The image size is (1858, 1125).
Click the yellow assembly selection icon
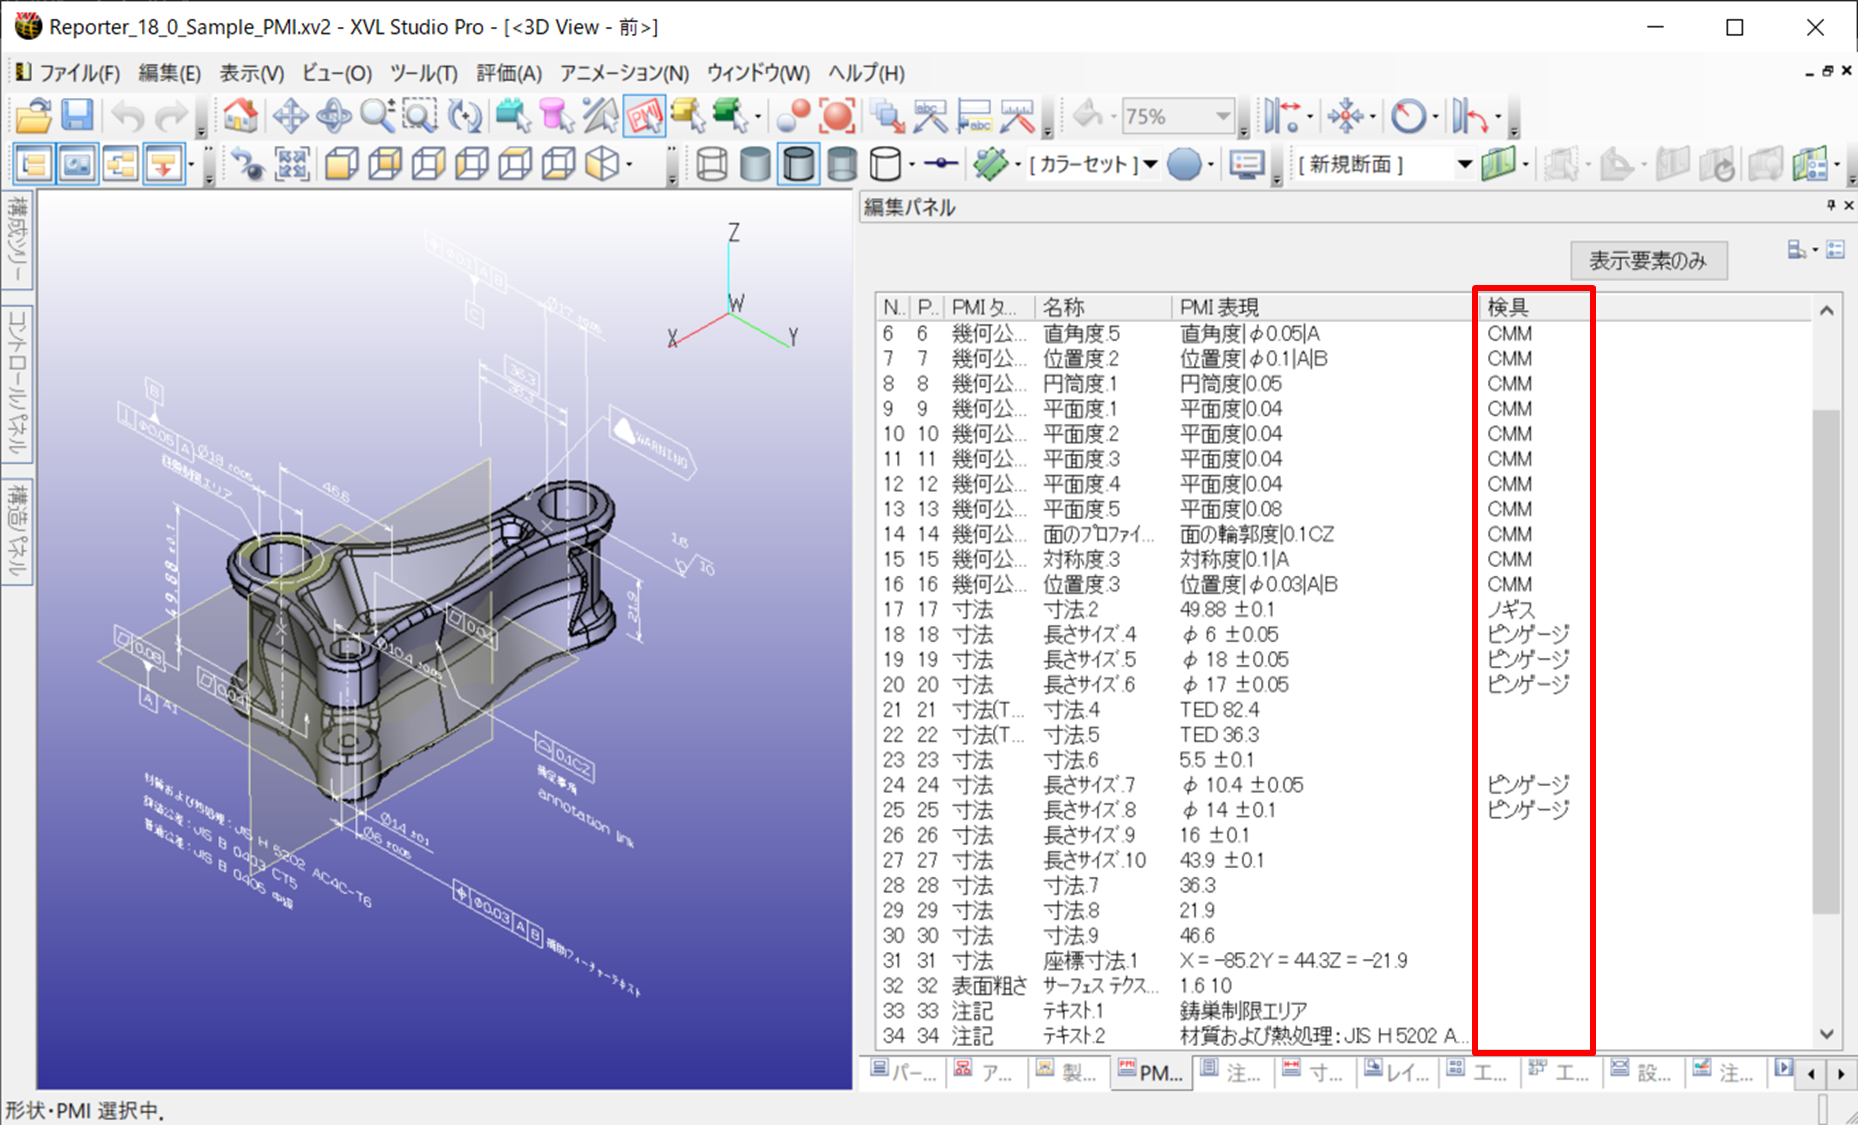pos(688,117)
